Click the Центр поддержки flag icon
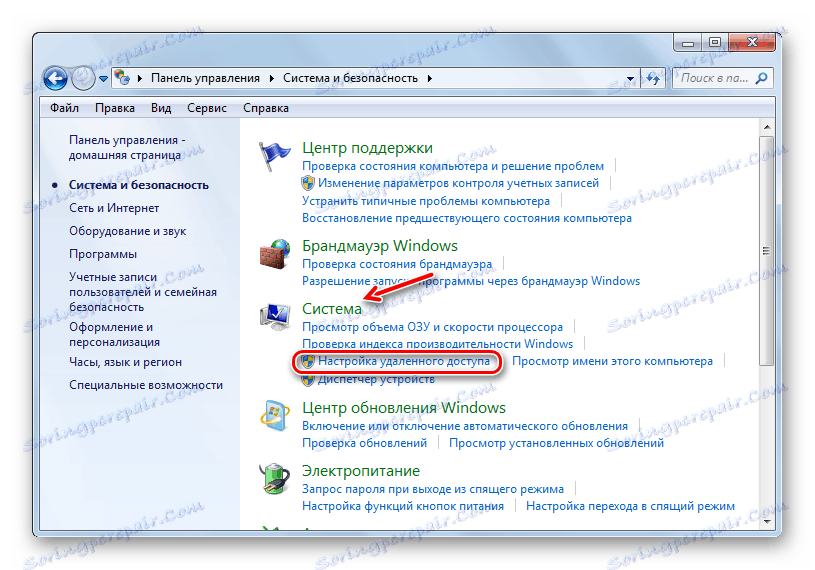Image resolution: width=815 pixels, height=570 pixels. pos(274,156)
